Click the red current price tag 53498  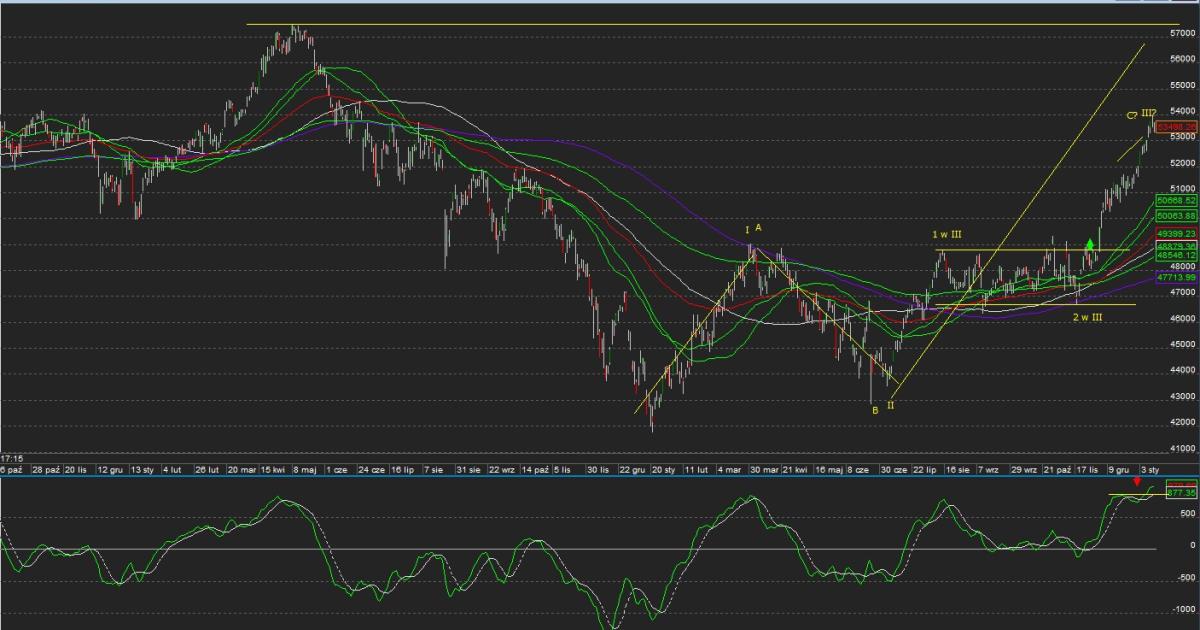1176,126
